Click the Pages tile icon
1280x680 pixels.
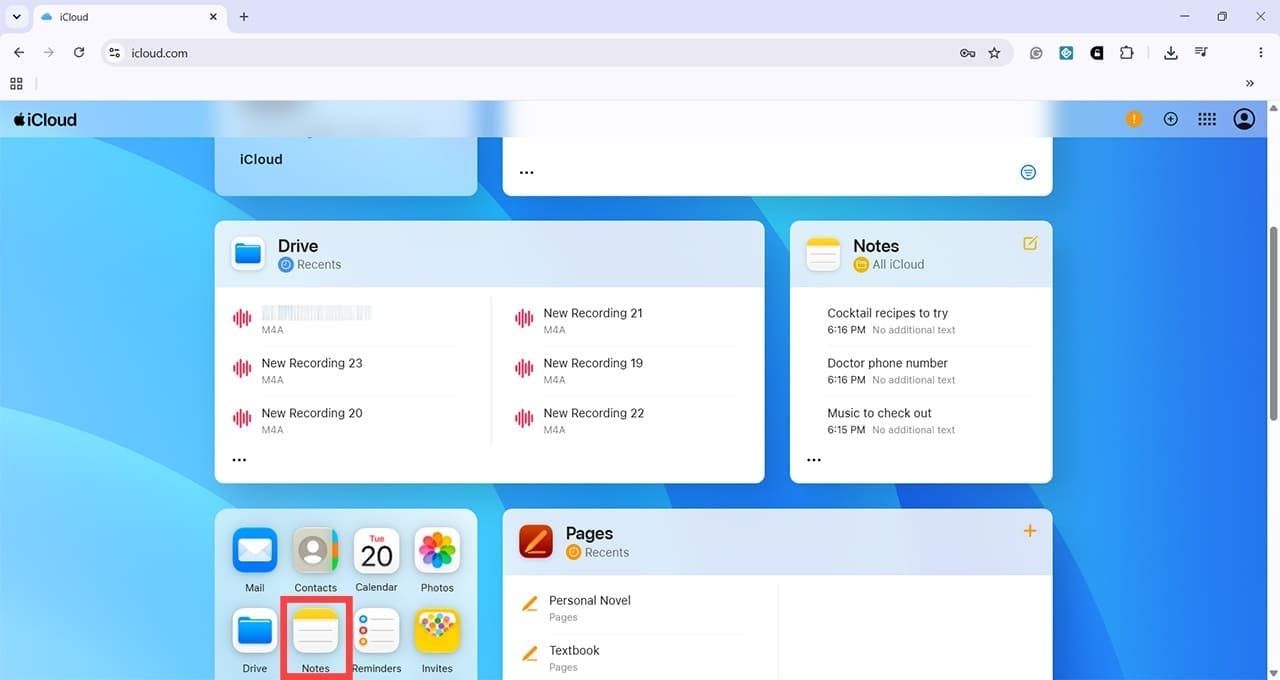pos(536,542)
